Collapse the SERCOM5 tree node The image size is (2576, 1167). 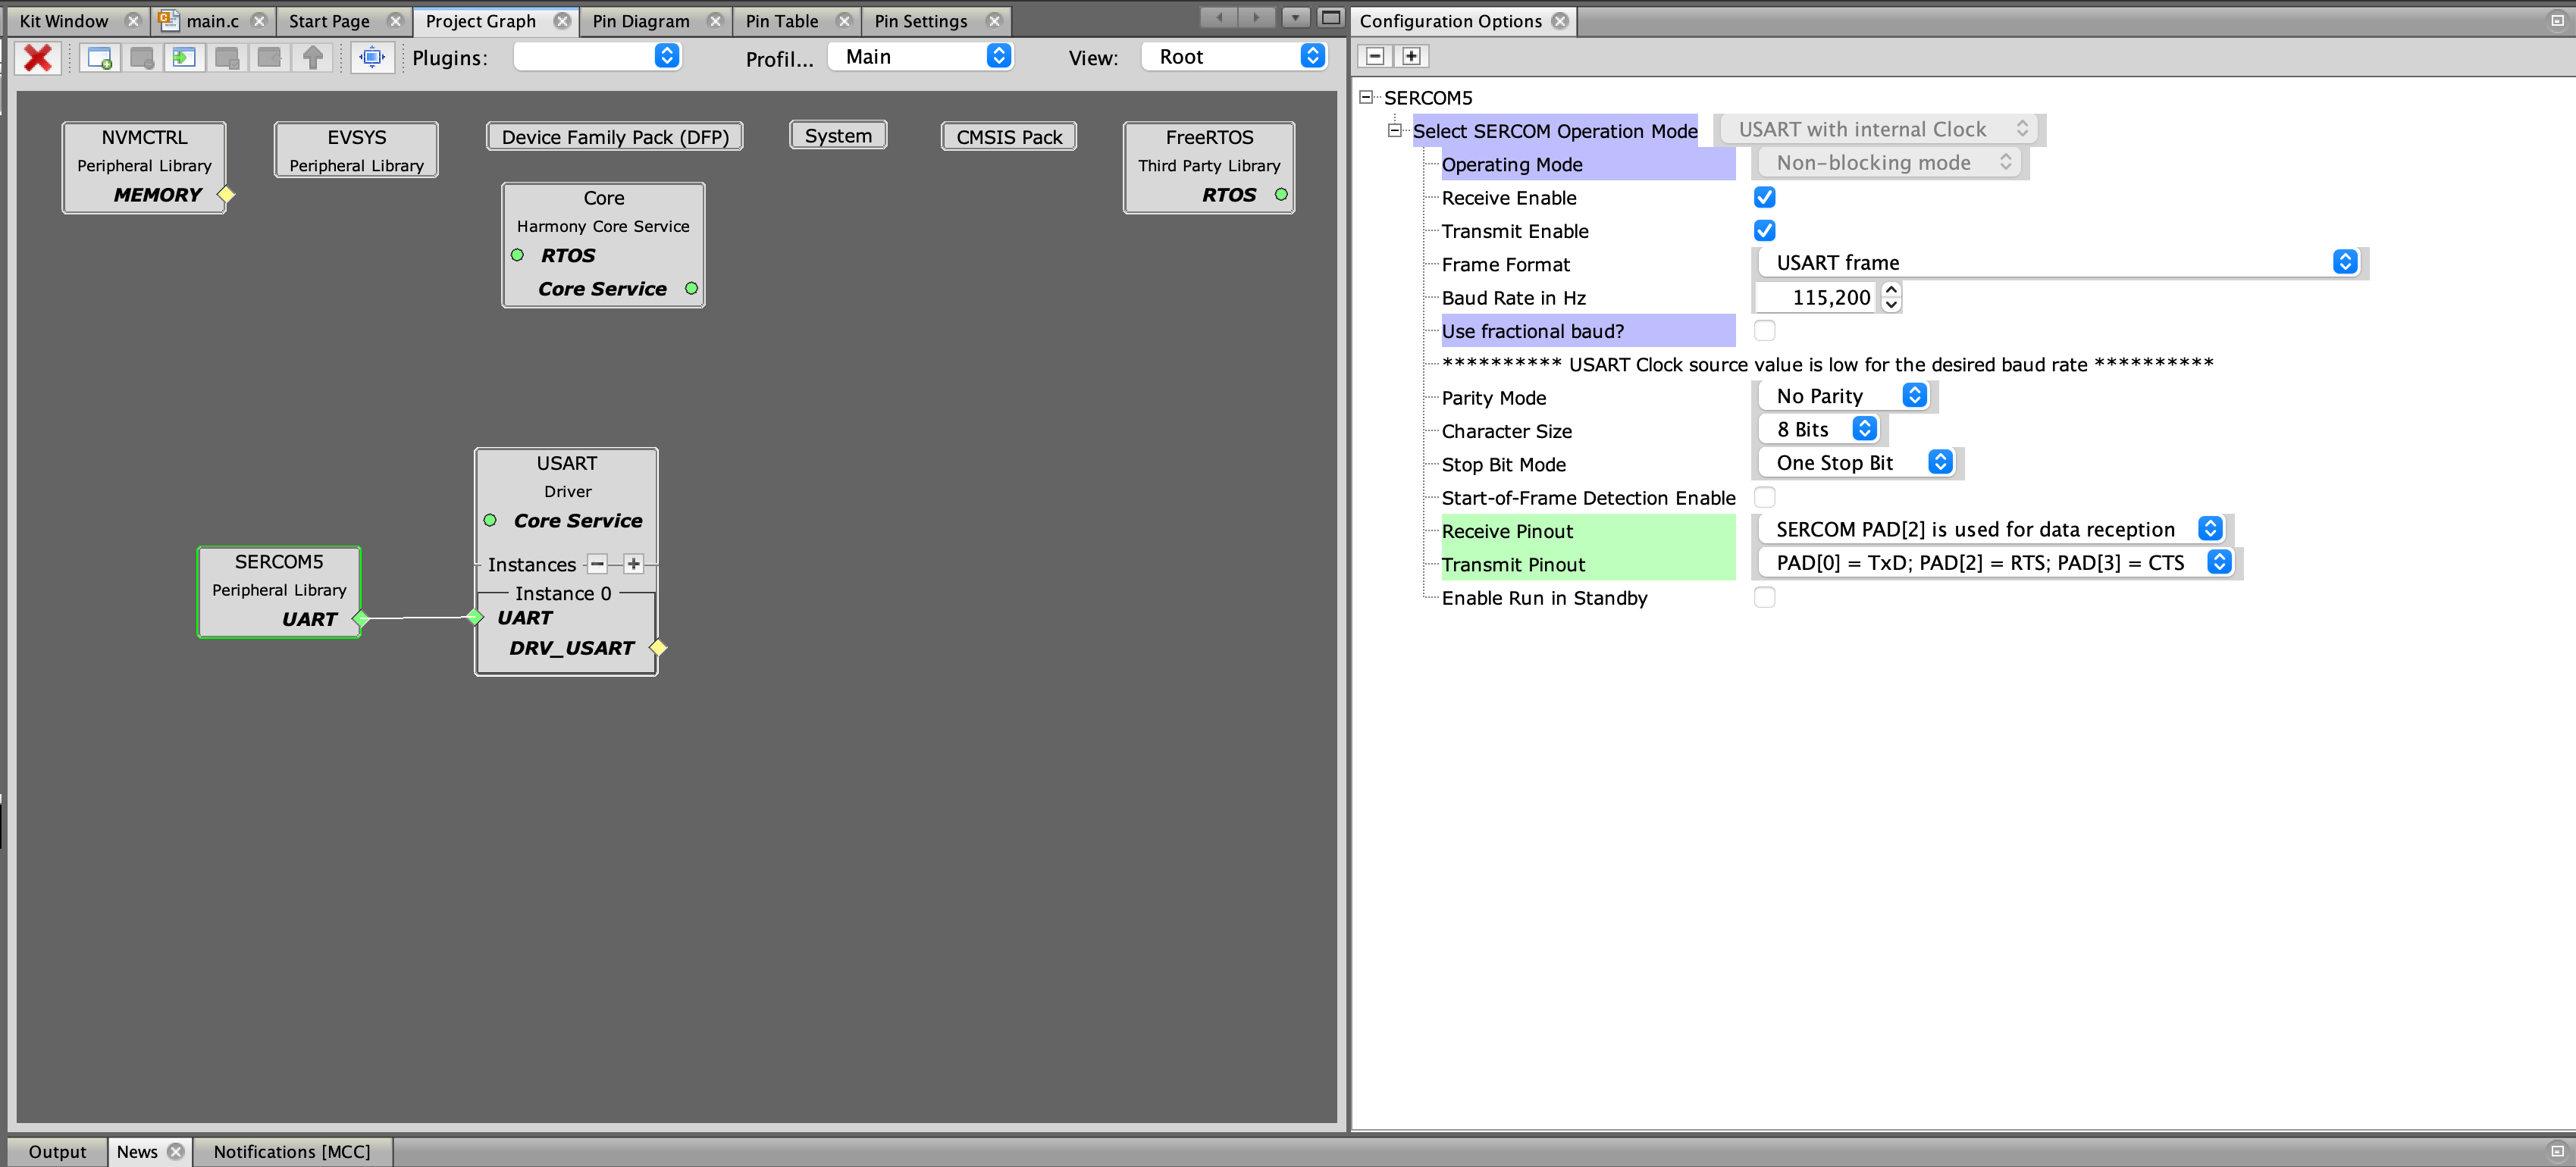point(1366,97)
